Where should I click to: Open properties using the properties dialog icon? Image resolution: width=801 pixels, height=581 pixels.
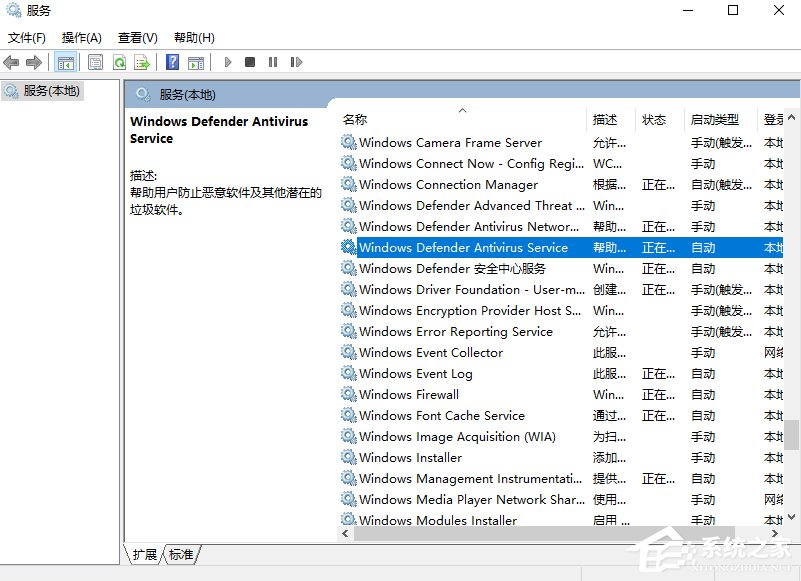tap(96, 61)
